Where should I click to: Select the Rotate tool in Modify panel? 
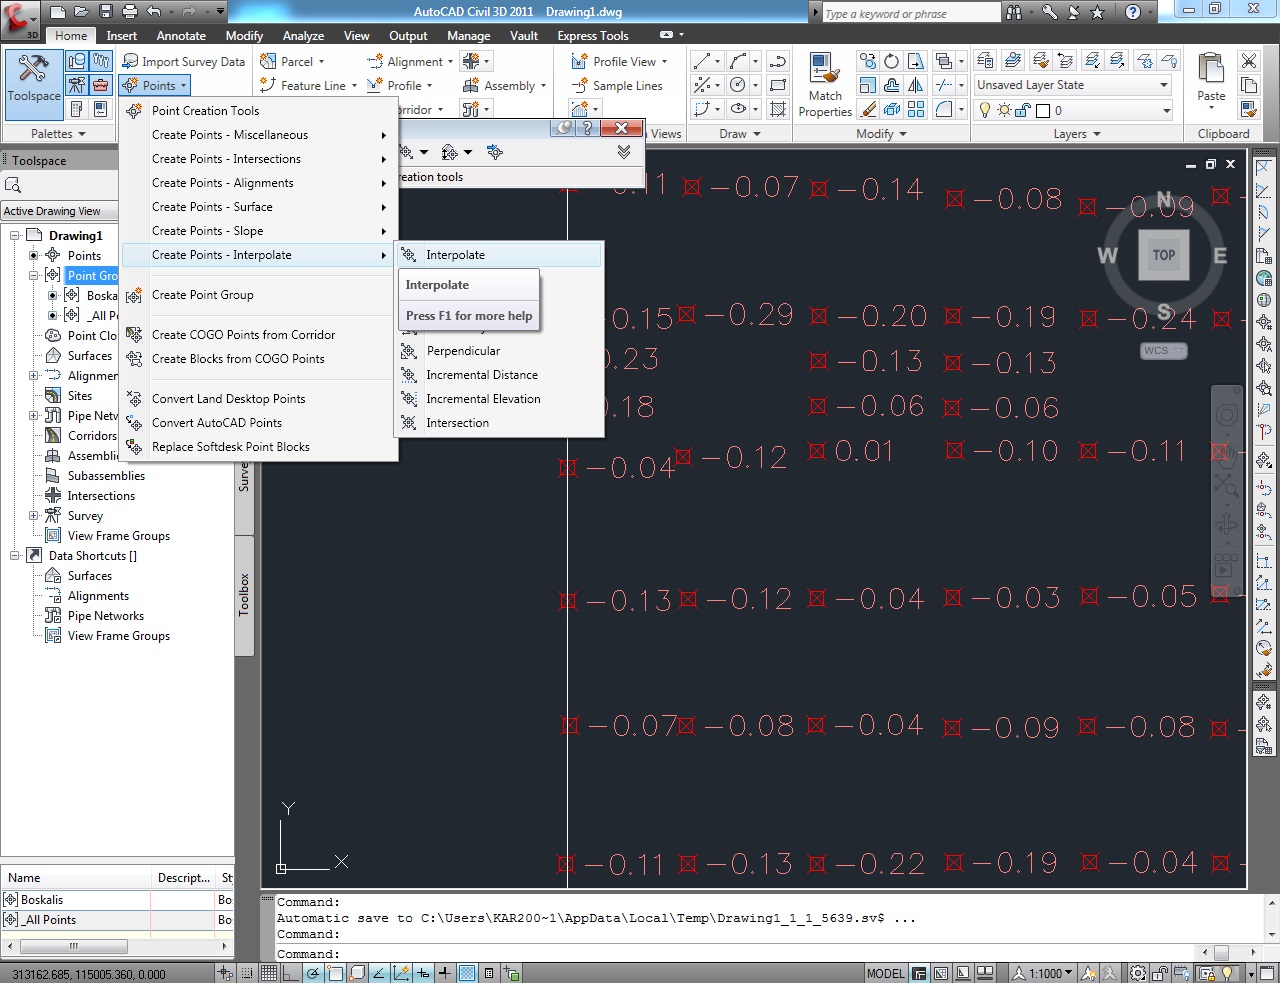coord(891,61)
